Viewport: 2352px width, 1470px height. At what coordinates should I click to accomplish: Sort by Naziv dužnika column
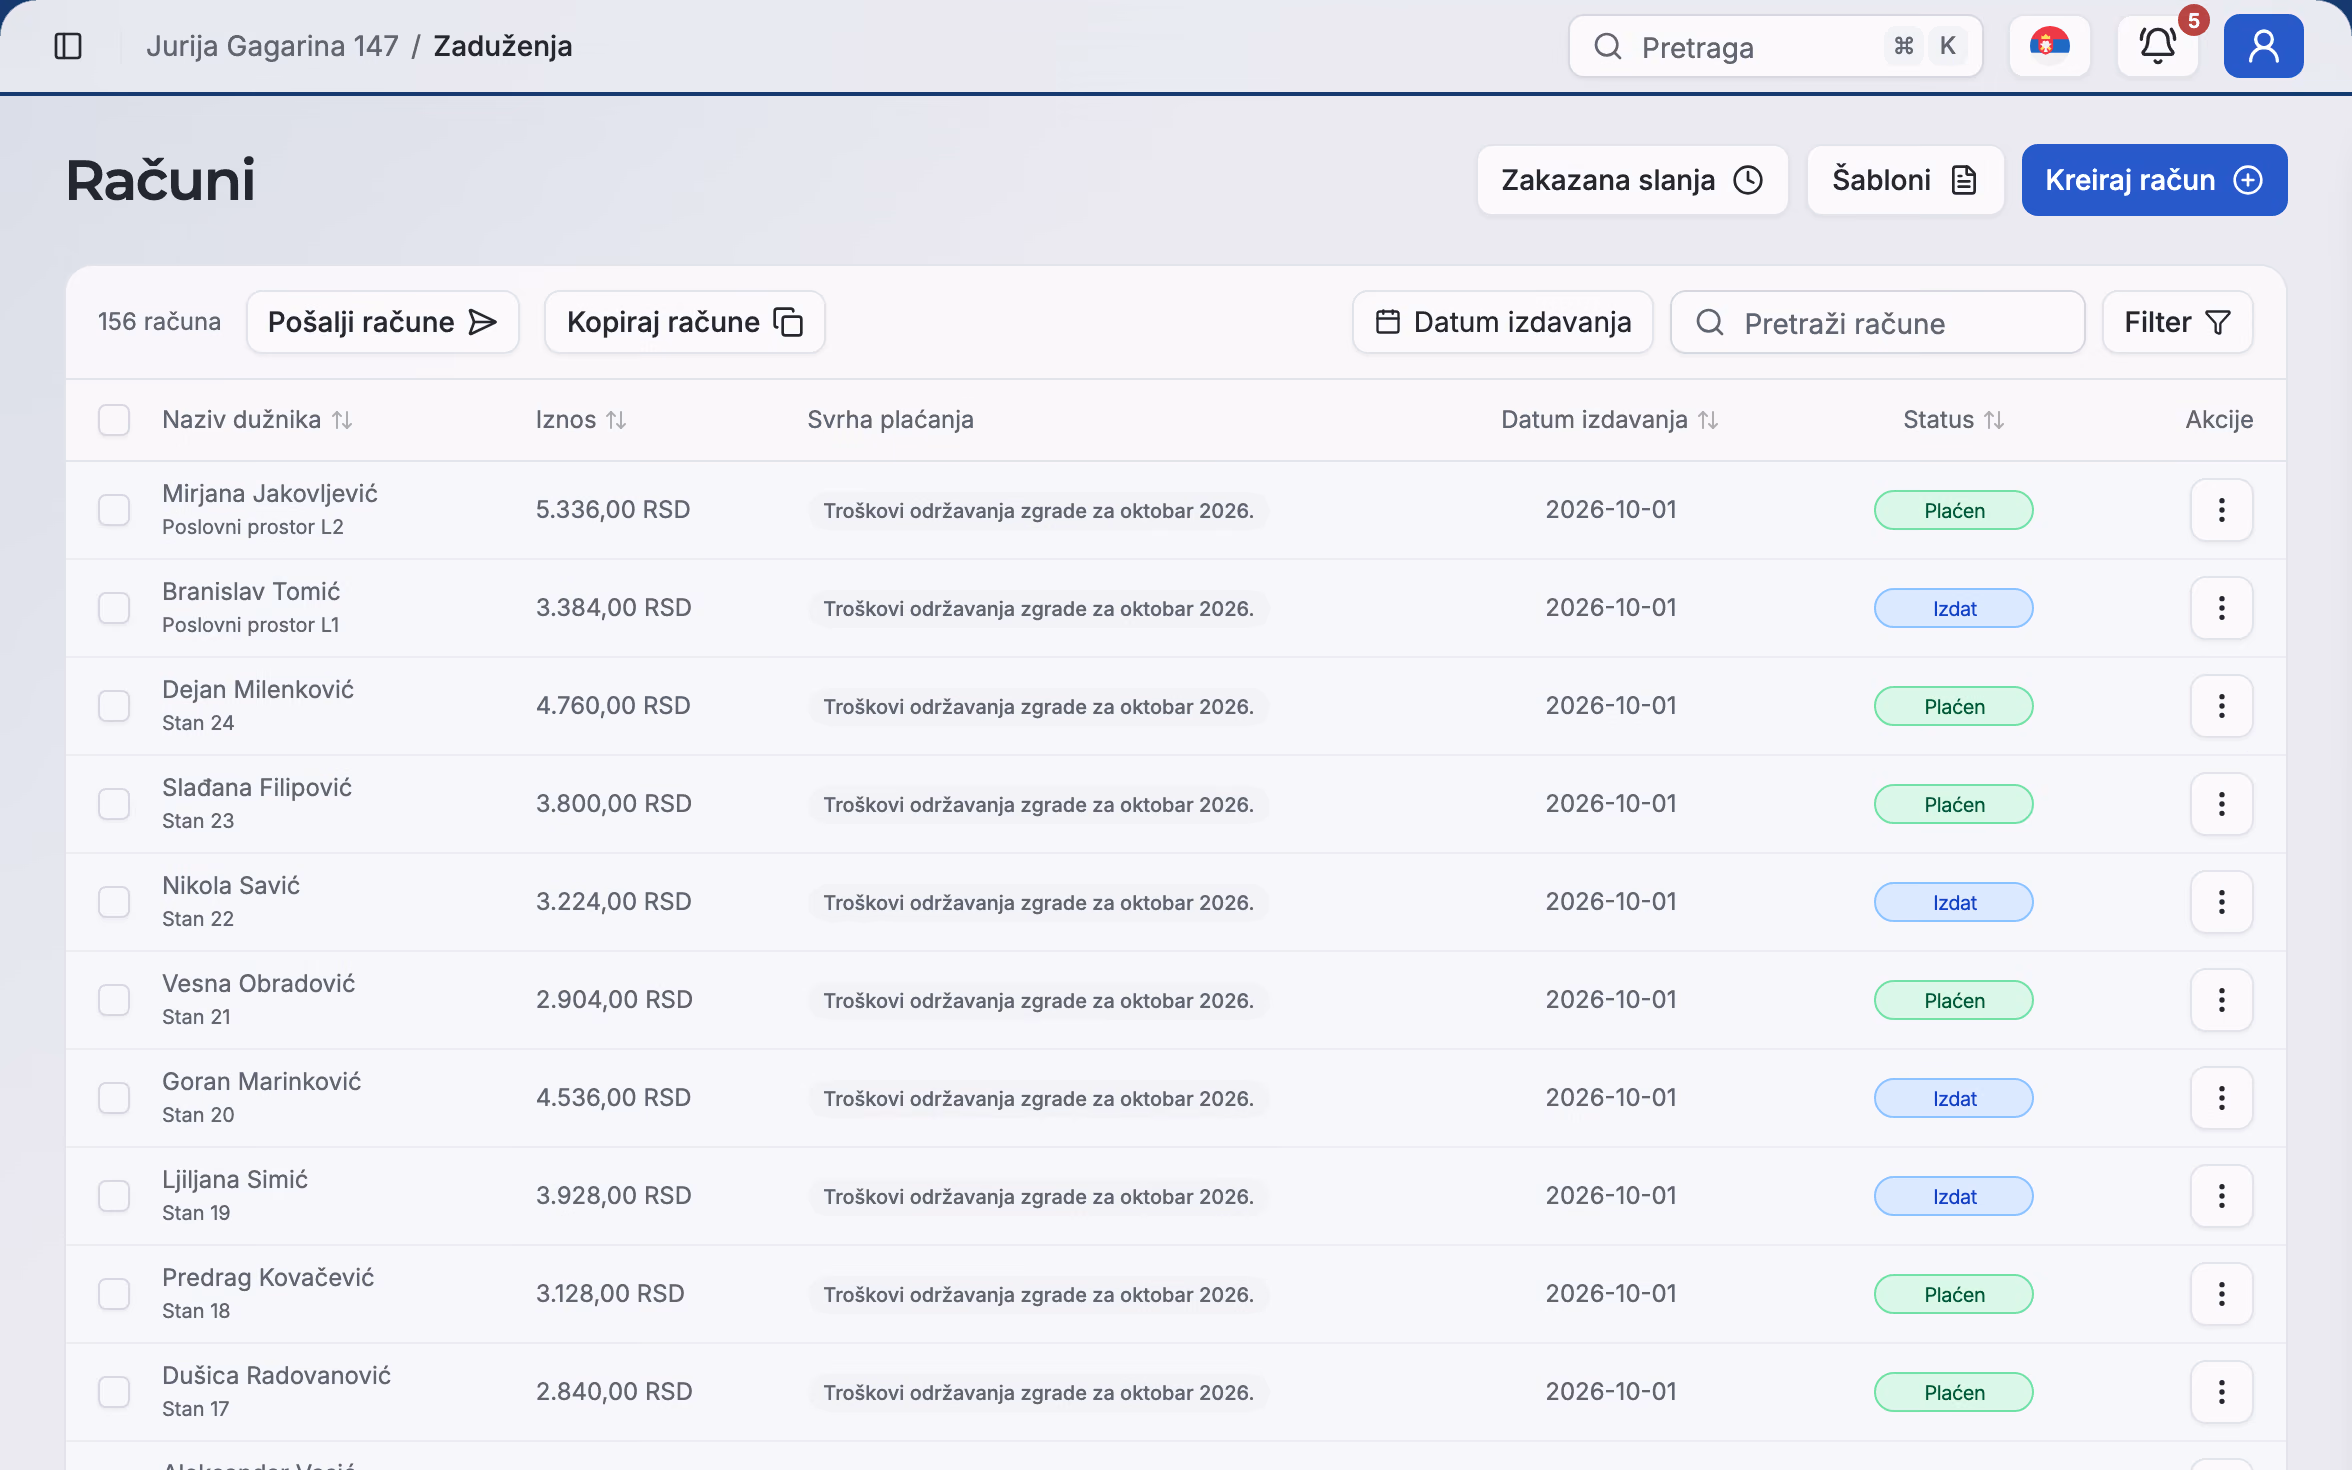point(257,420)
